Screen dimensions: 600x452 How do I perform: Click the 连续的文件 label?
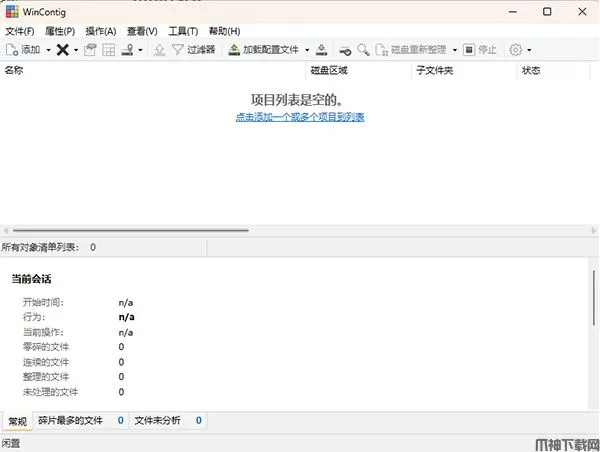point(46,362)
